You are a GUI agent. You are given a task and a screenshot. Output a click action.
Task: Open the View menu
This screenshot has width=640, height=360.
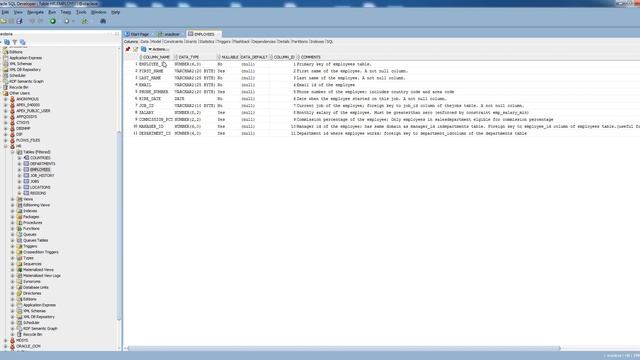pos(18,12)
